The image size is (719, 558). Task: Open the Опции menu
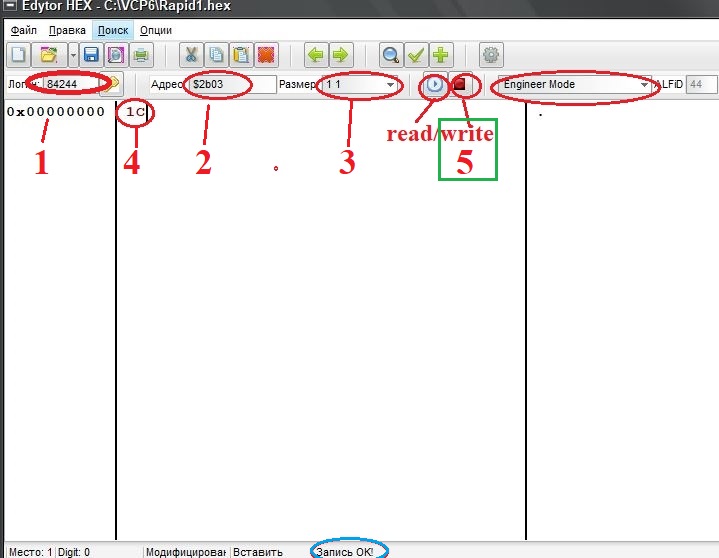(x=156, y=30)
